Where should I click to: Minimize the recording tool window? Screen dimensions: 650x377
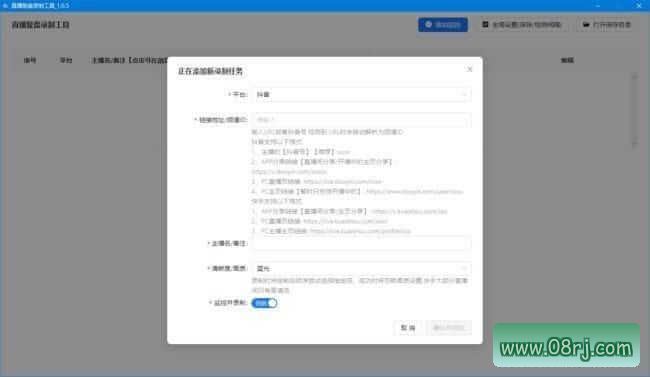click(598, 5)
